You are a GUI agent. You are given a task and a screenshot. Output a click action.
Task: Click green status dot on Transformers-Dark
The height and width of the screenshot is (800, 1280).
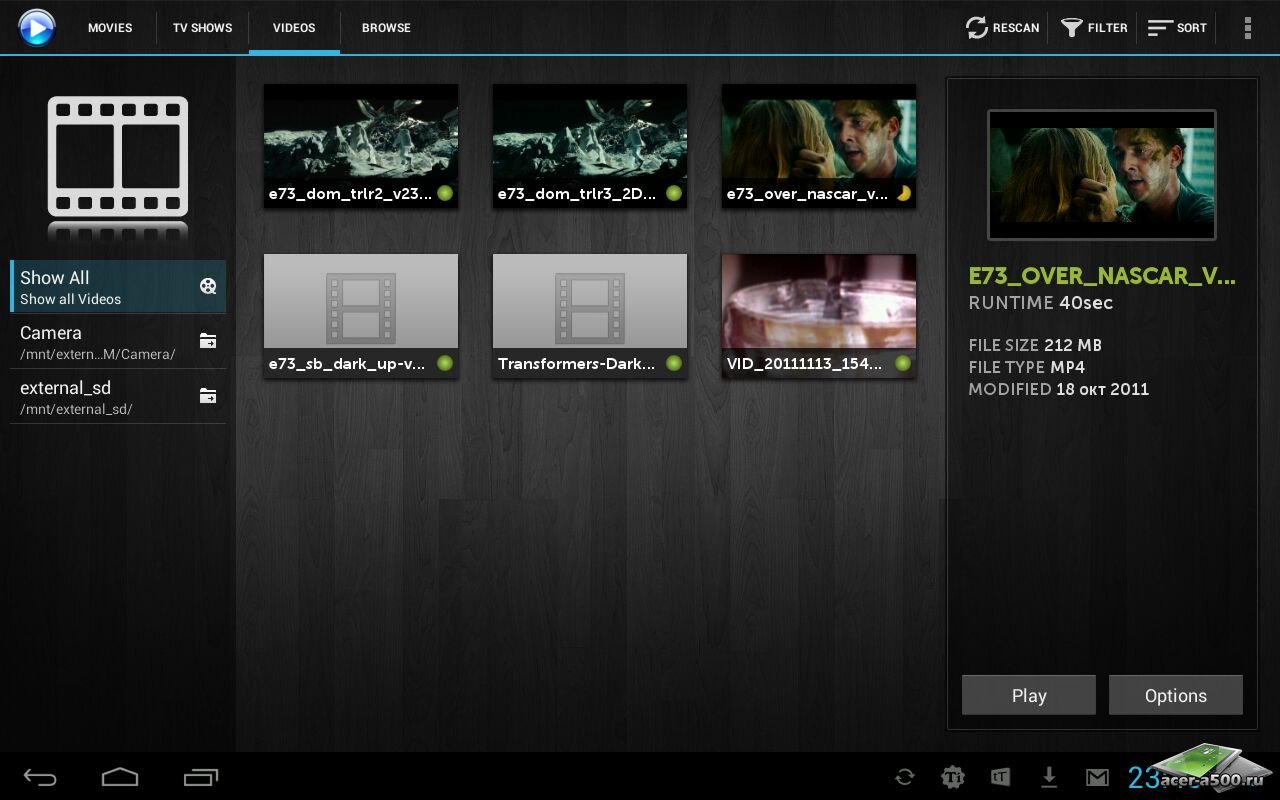point(674,363)
